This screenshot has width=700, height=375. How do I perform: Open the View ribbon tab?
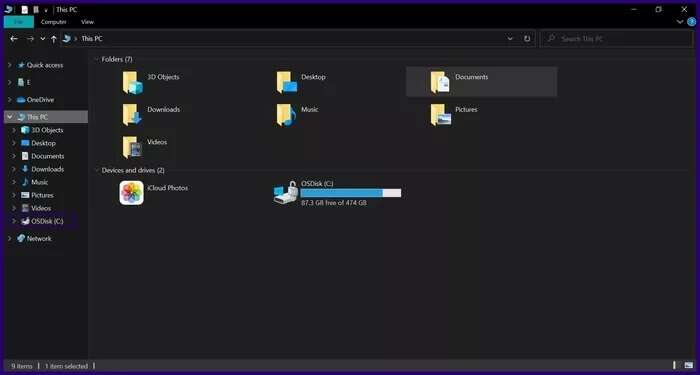[88, 22]
